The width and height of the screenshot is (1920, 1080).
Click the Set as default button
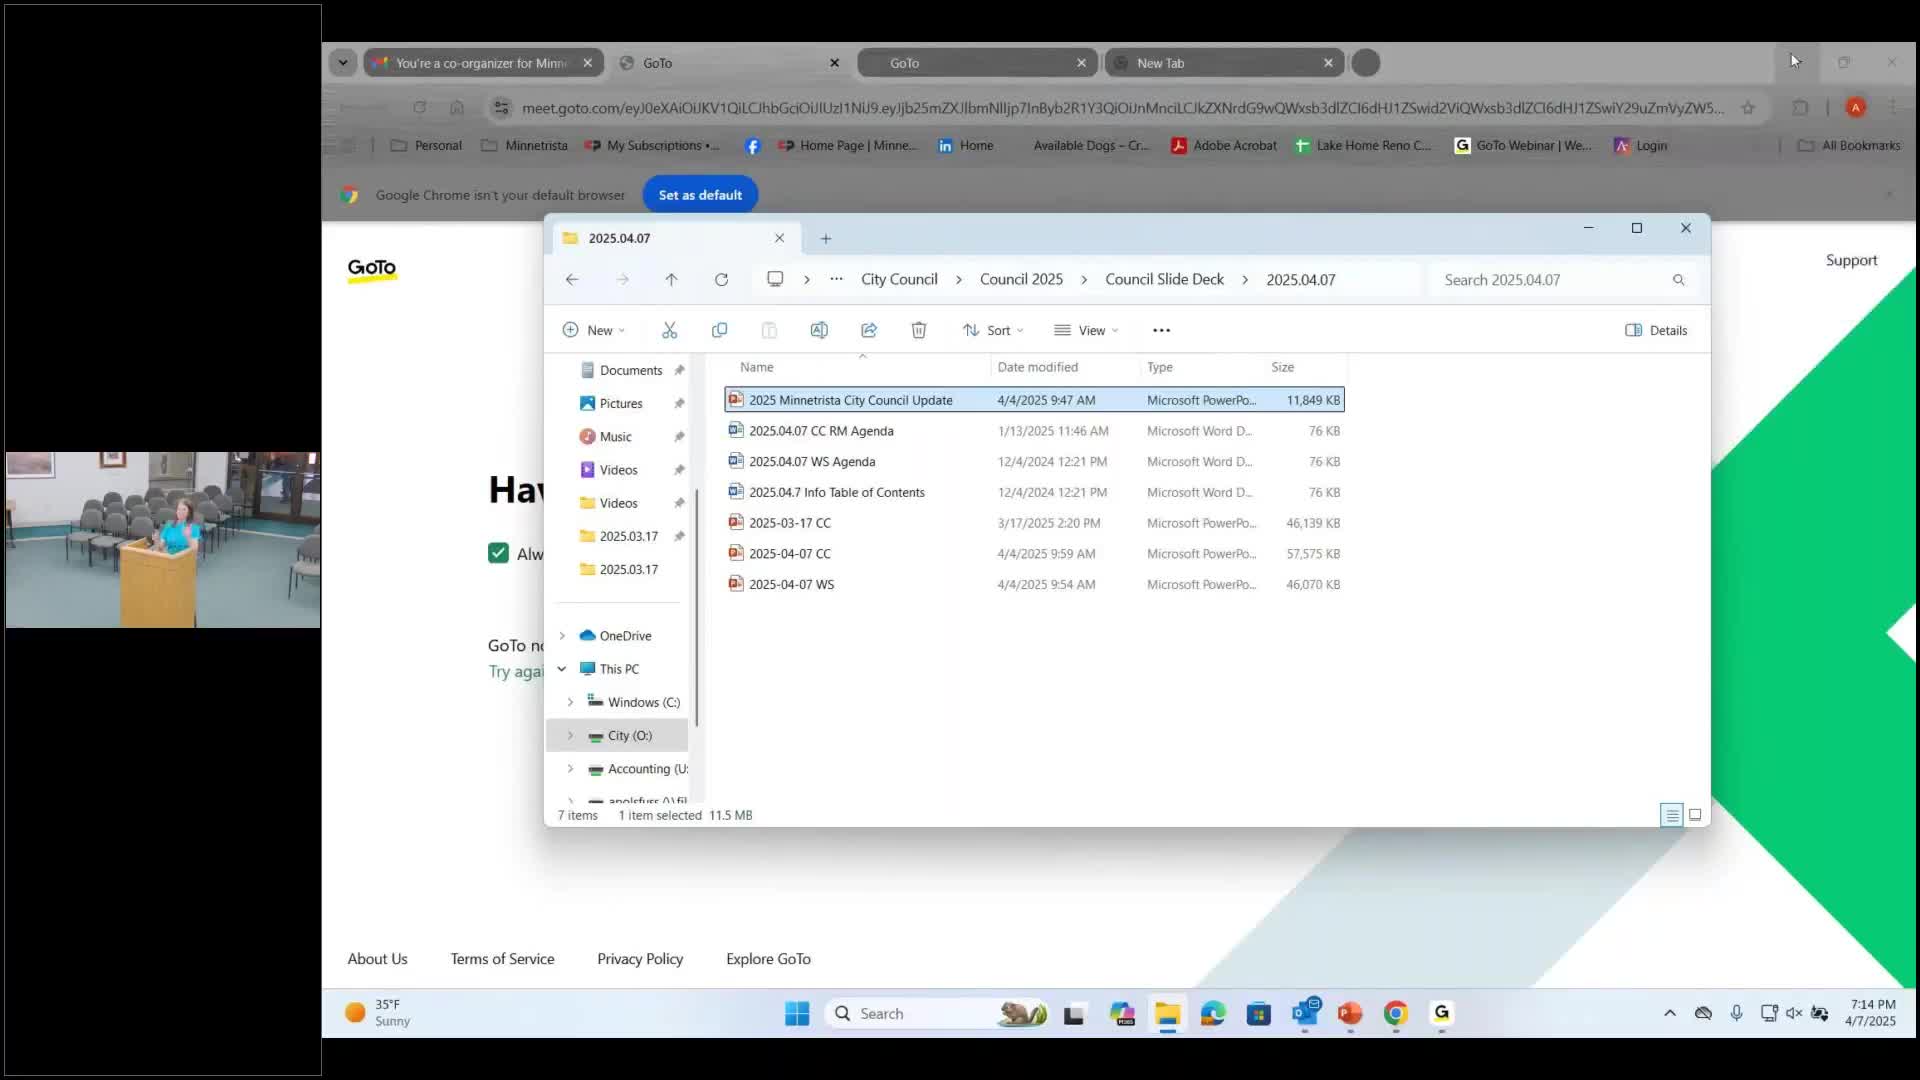[x=700, y=195]
